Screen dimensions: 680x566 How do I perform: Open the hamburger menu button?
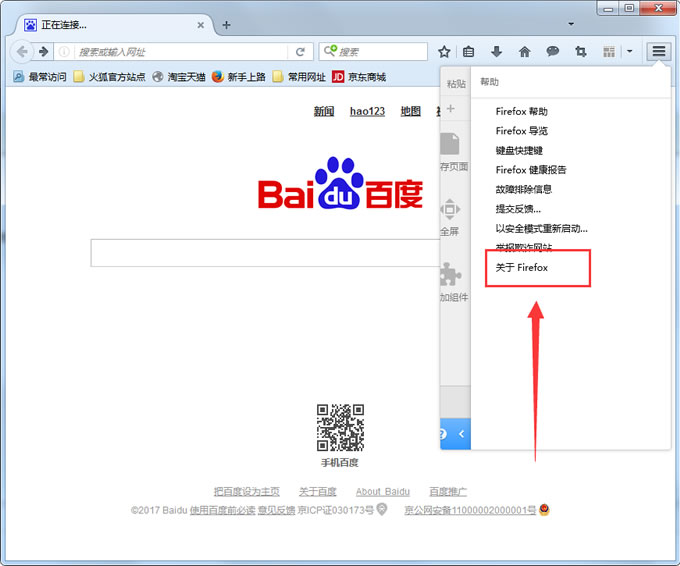[659, 52]
